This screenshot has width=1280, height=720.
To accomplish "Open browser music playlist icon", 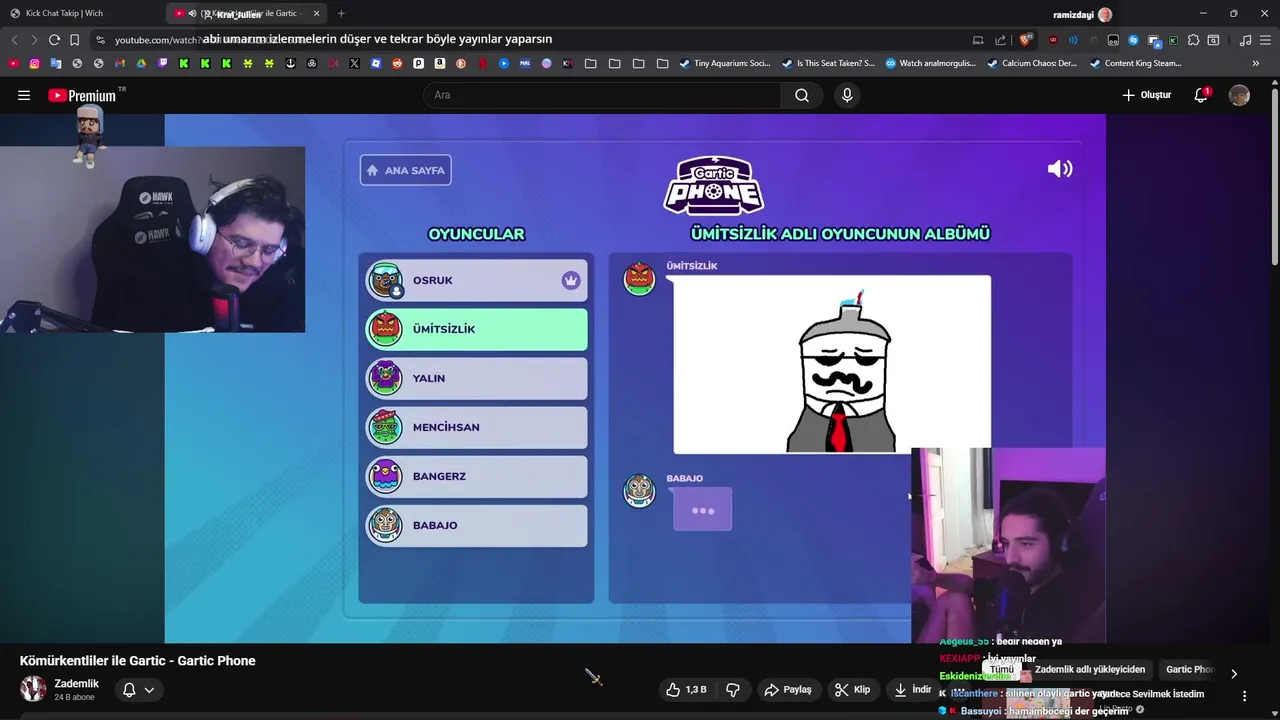I will click(x=1245, y=40).
